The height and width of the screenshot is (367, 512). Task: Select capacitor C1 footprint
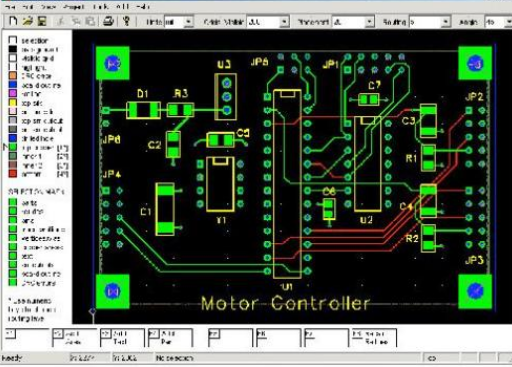165,209
